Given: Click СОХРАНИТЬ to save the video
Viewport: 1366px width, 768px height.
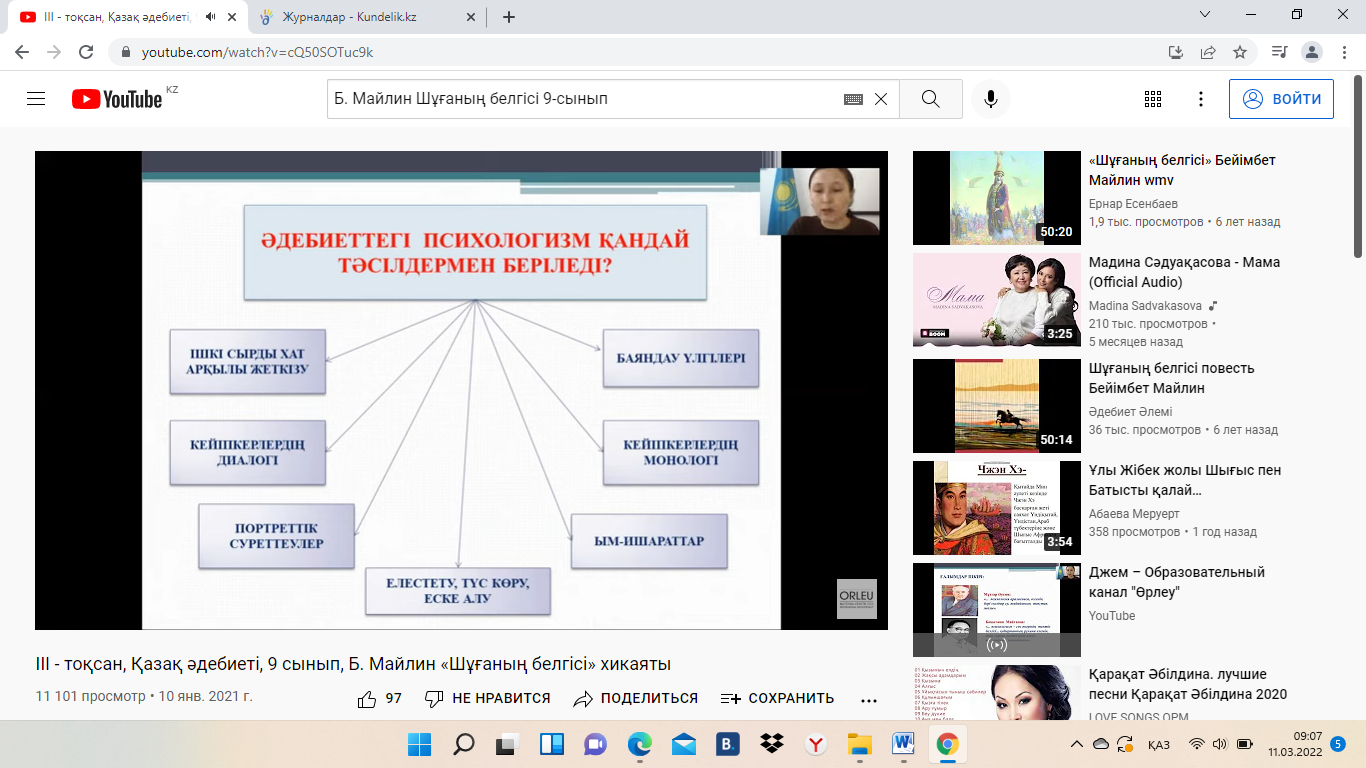Looking at the screenshot, I should tap(777, 699).
